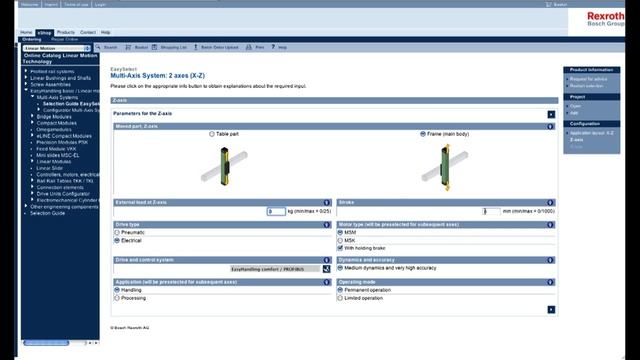Click the Basket cart icon in toolbar
Screen dimensions: 640x360
[128, 47]
